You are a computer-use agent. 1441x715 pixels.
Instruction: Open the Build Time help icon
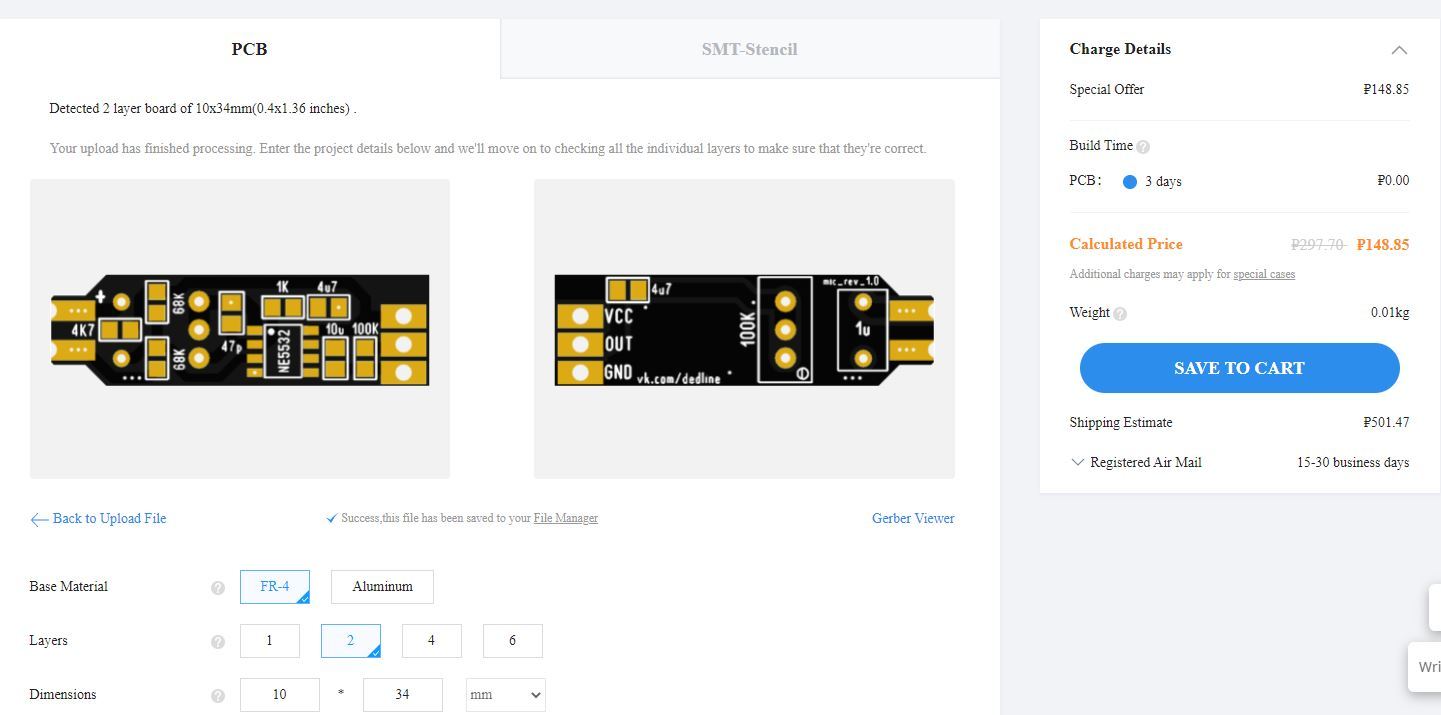pos(1143,147)
